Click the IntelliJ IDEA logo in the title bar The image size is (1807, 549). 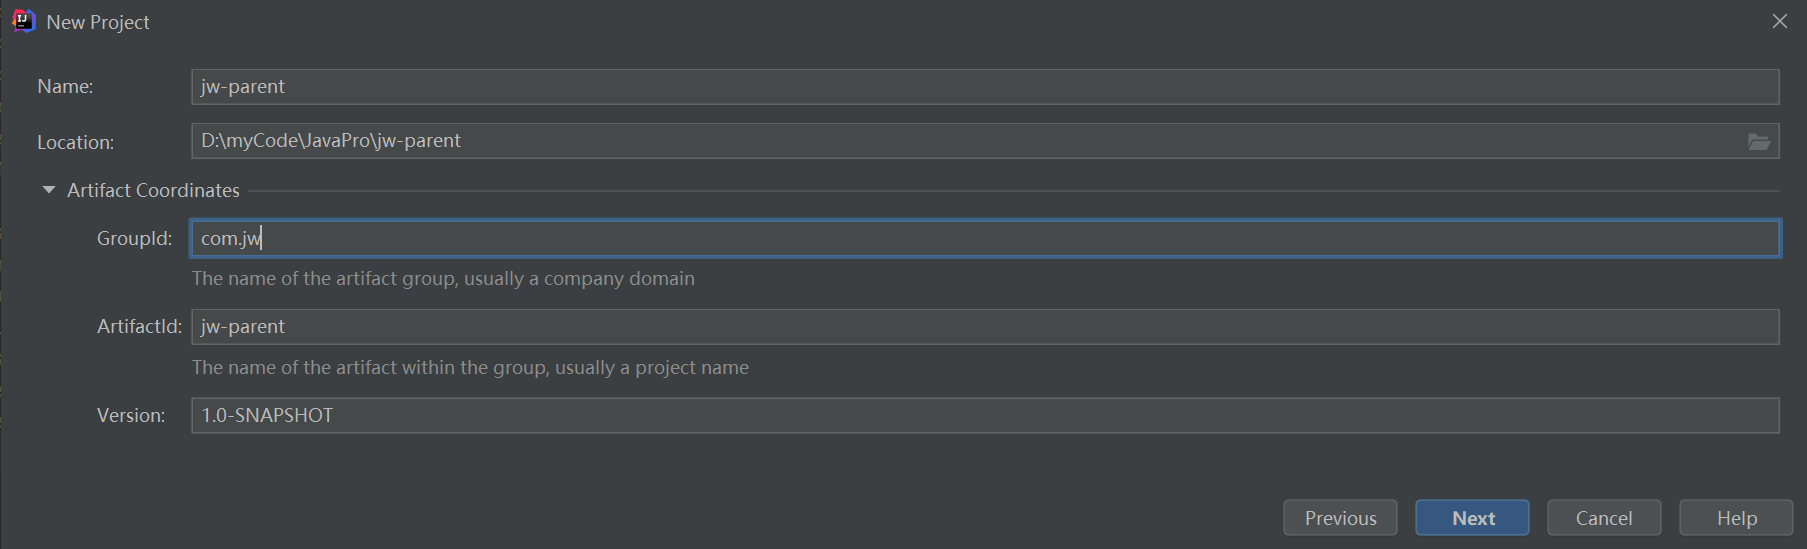tap(23, 21)
